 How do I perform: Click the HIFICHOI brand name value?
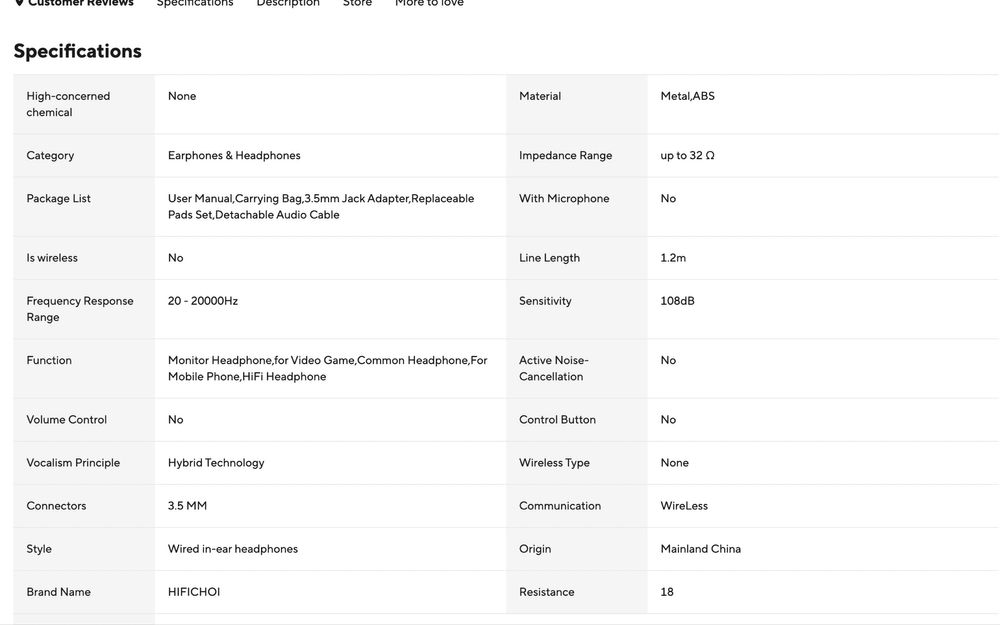tap(194, 592)
